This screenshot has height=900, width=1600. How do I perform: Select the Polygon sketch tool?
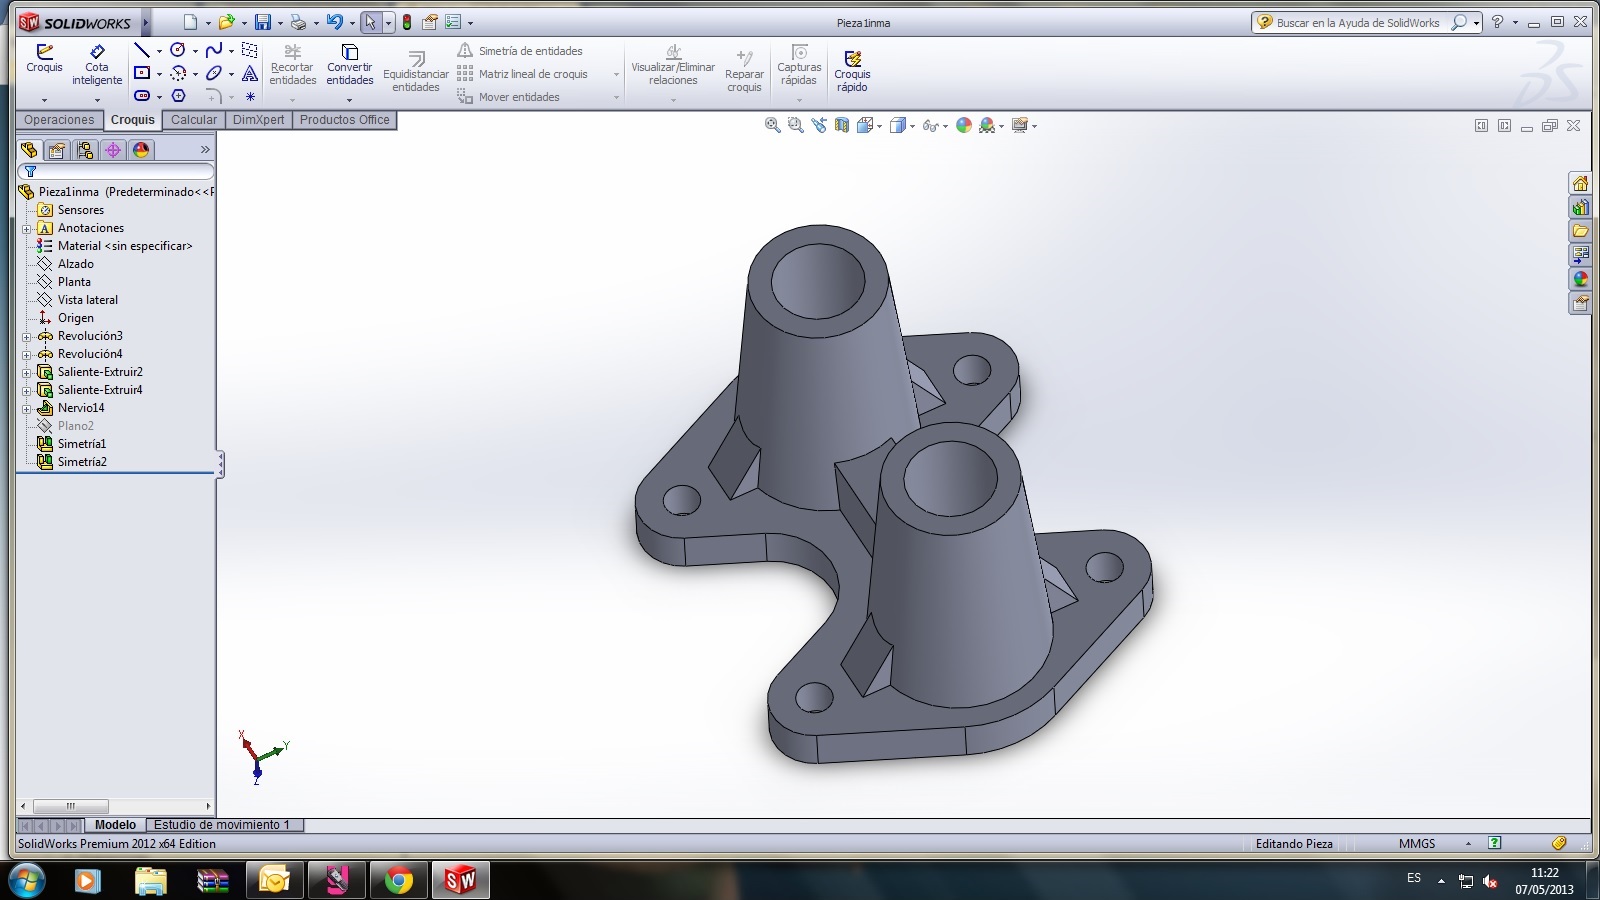coord(178,96)
